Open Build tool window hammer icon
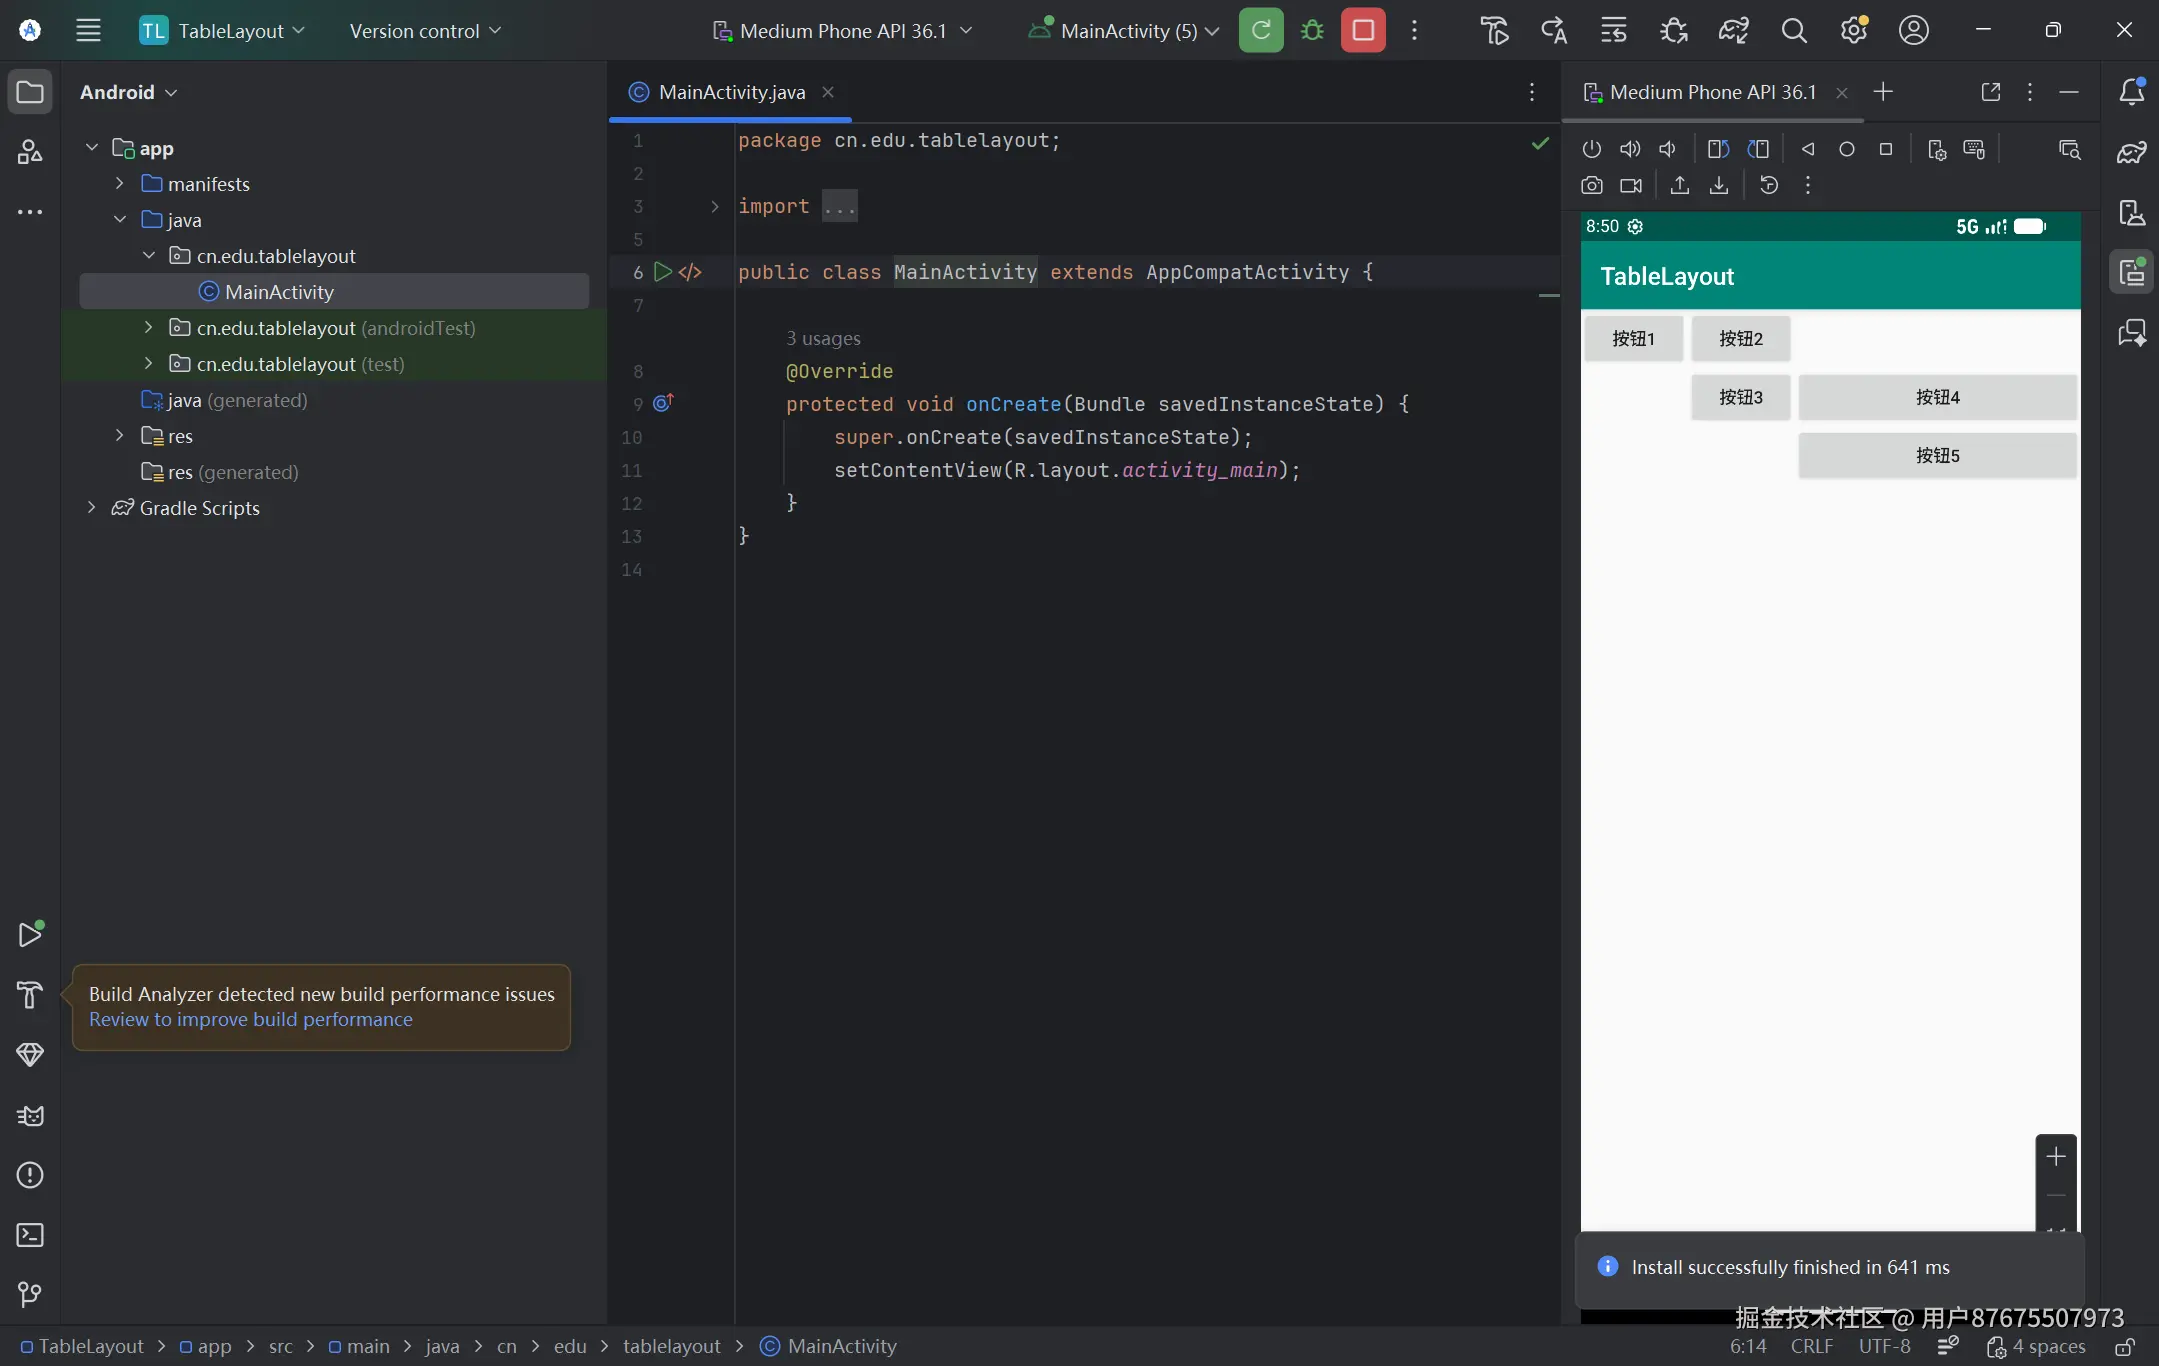This screenshot has height=1366, width=2159. tap(30, 994)
